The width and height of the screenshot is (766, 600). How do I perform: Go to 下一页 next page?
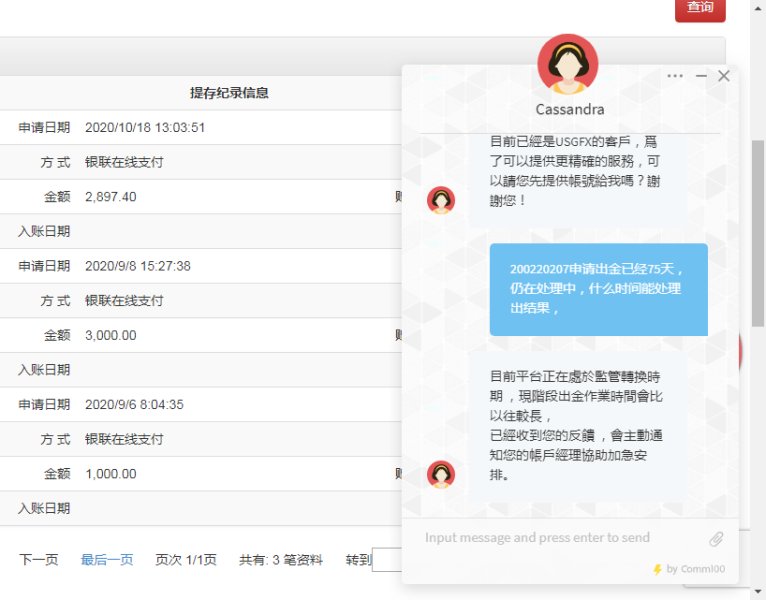pos(39,560)
